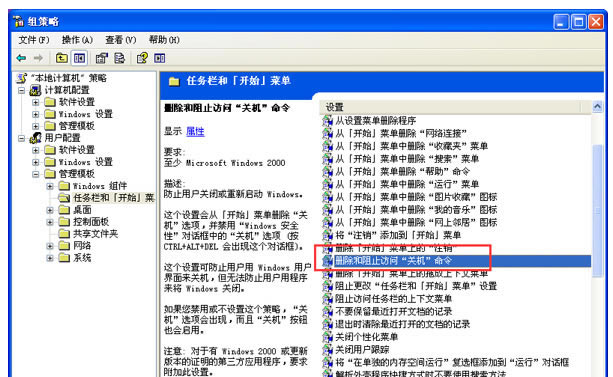Select 将“在单独的内存空间运行”复选框添加到“运行”对话框

[452, 362]
